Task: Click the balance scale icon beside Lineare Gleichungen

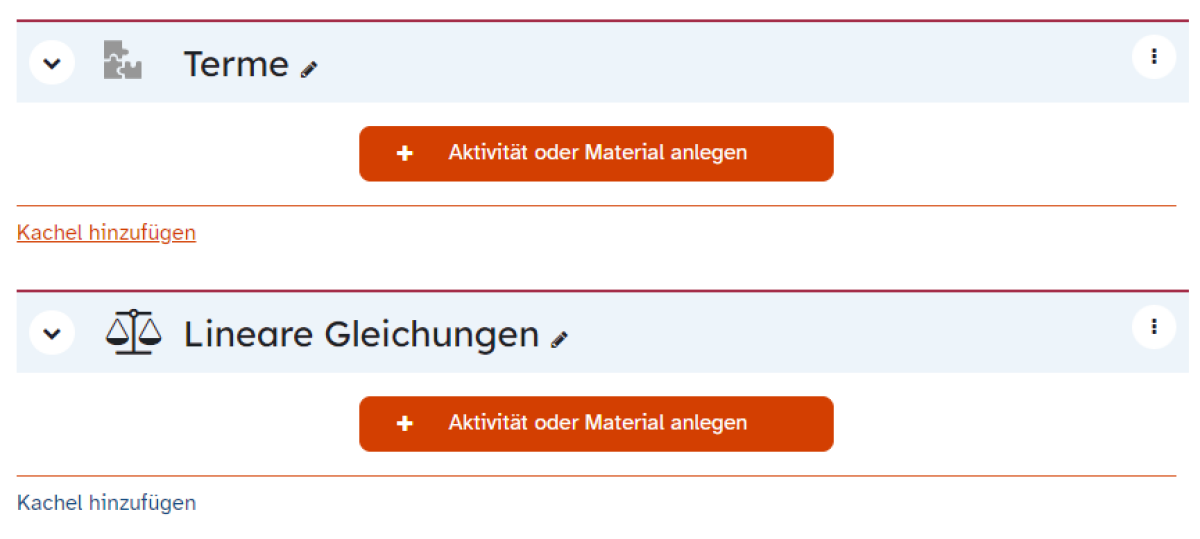Action: pos(133,332)
